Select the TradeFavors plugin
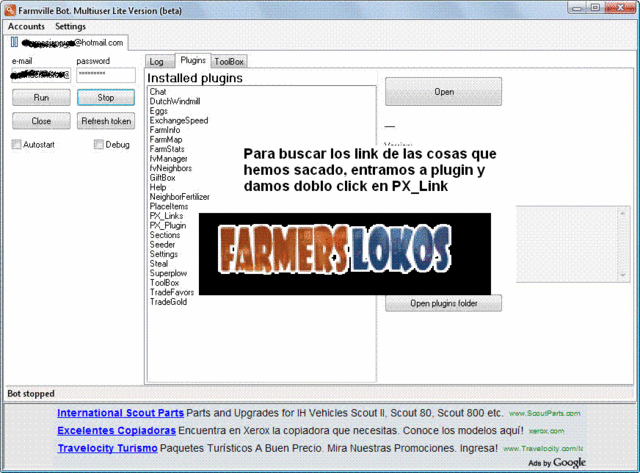This screenshot has height=473, width=640. point(172,292)
